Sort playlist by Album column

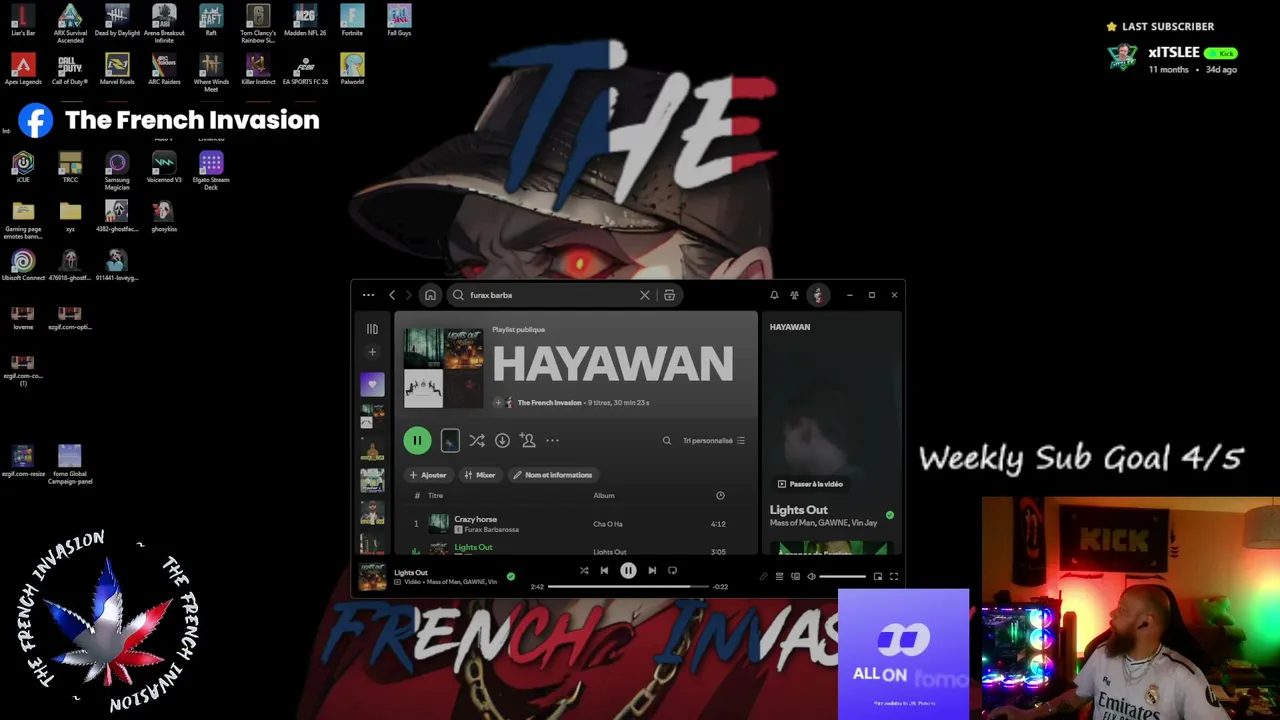[604, 496]
